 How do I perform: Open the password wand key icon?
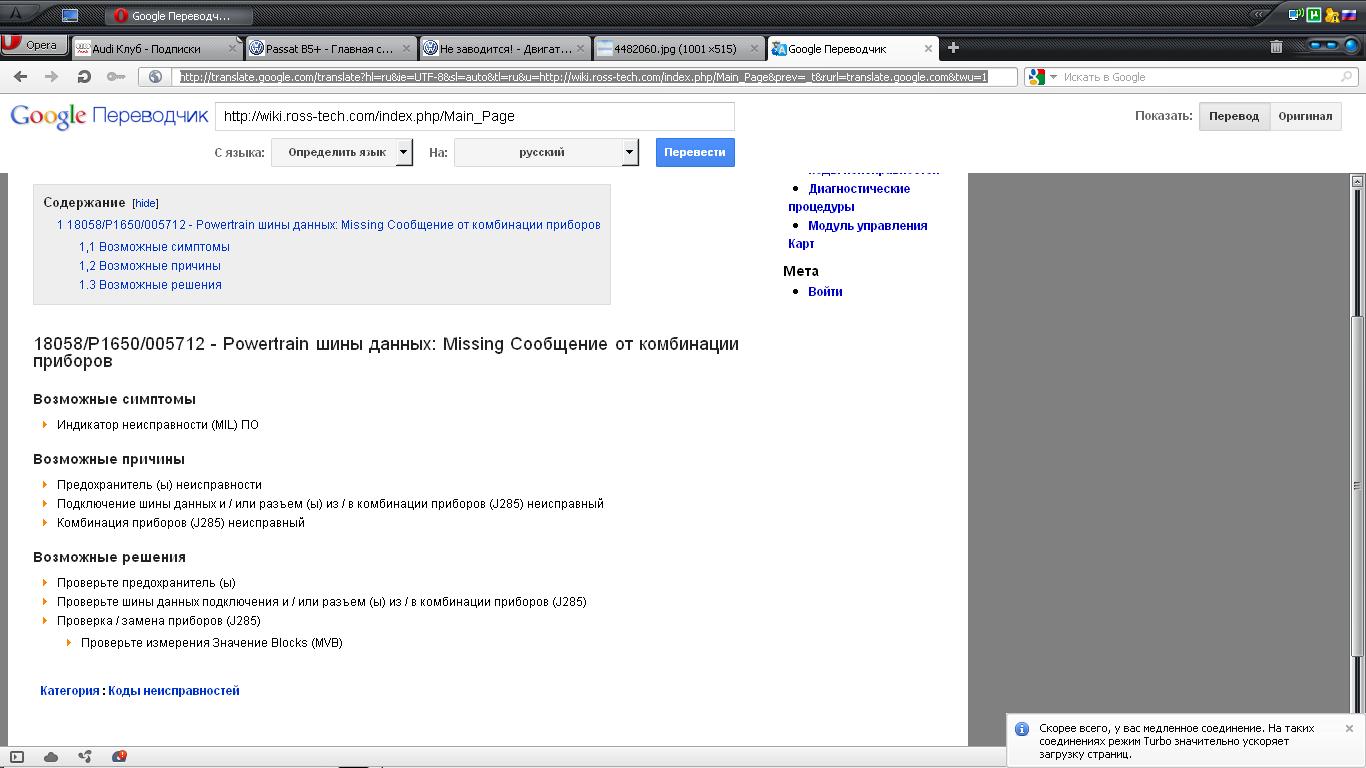pyautogui.click(x=116, y=77)
